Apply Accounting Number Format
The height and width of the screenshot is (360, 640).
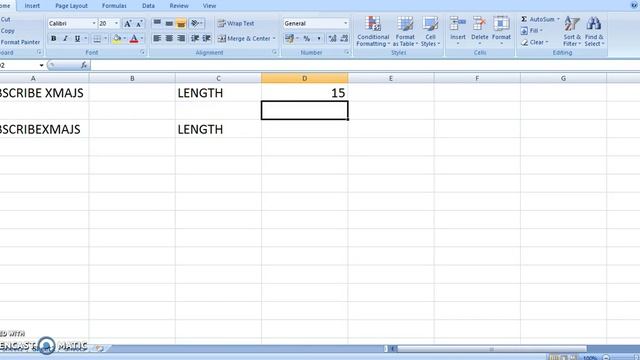pos(289,39)
